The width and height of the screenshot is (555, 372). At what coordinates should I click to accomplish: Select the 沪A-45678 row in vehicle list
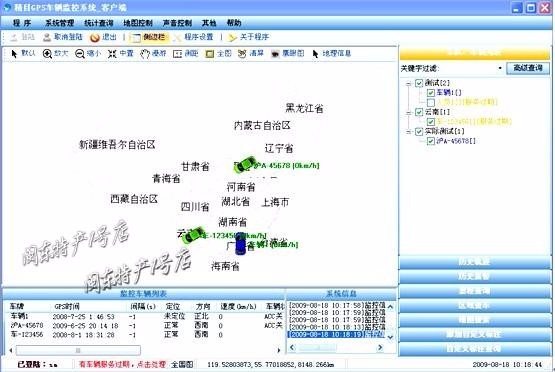coord(145,325)
